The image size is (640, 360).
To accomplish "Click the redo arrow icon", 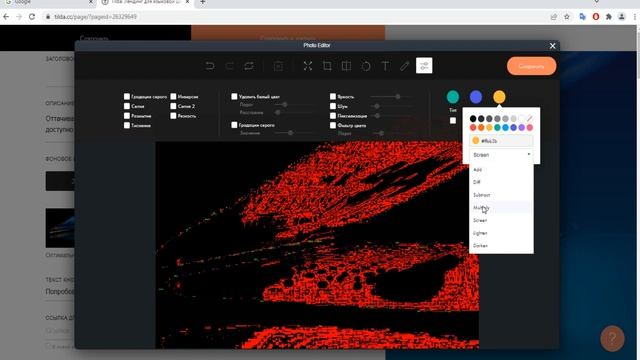I will tap(229, 66).
